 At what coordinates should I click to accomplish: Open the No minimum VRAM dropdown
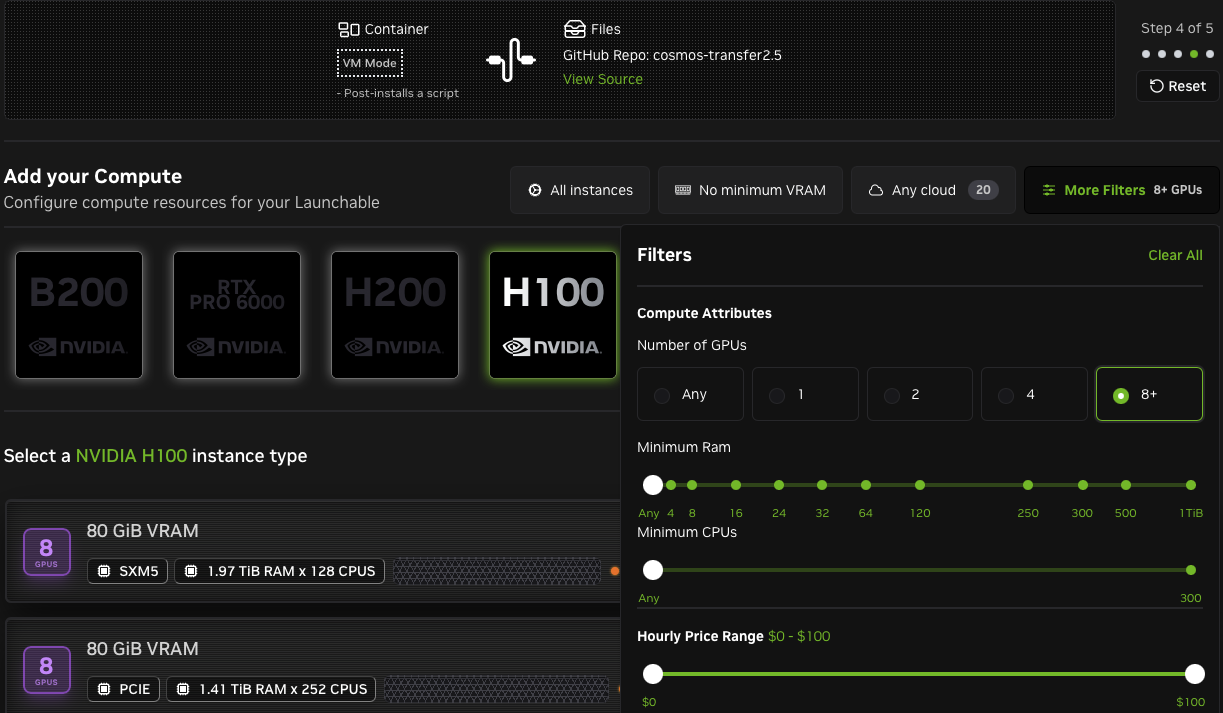pos(750,190)
